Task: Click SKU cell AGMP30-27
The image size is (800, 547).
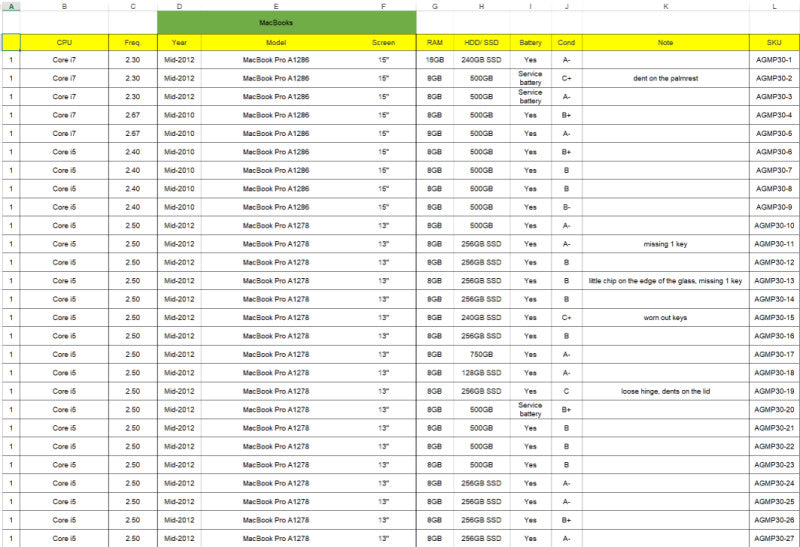Action: pyautogui.click(x=774, y=538)
